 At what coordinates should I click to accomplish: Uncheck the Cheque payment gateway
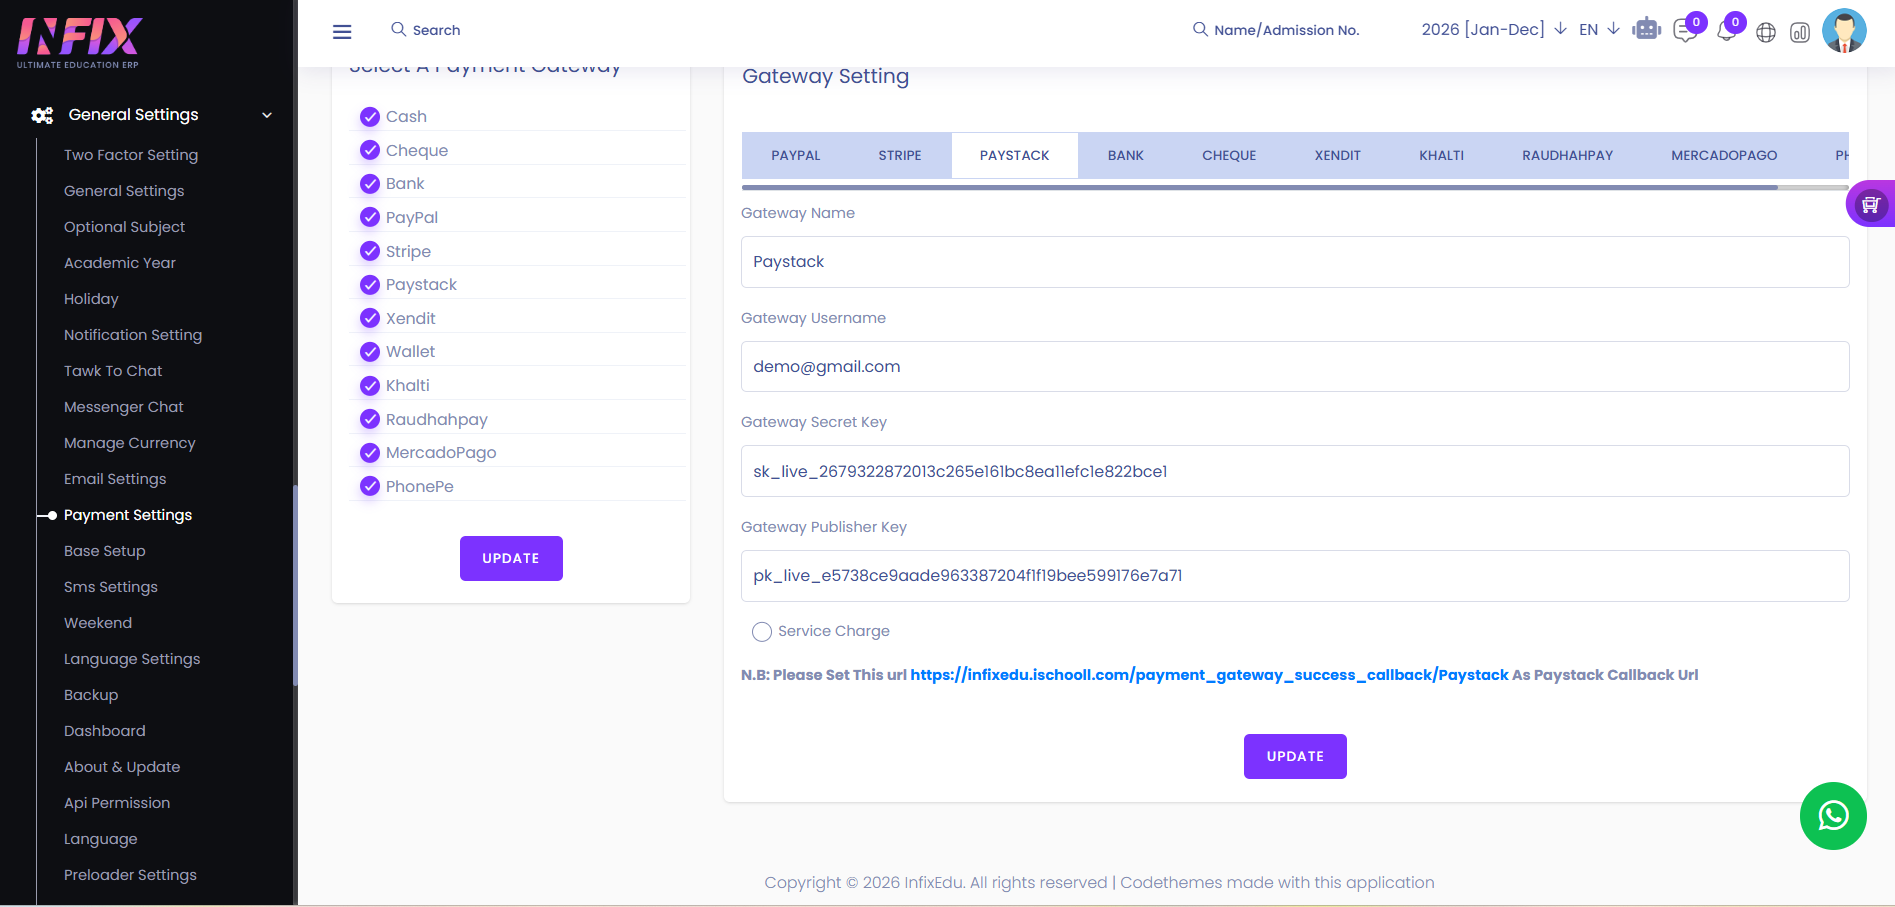(x=370, y=150)
